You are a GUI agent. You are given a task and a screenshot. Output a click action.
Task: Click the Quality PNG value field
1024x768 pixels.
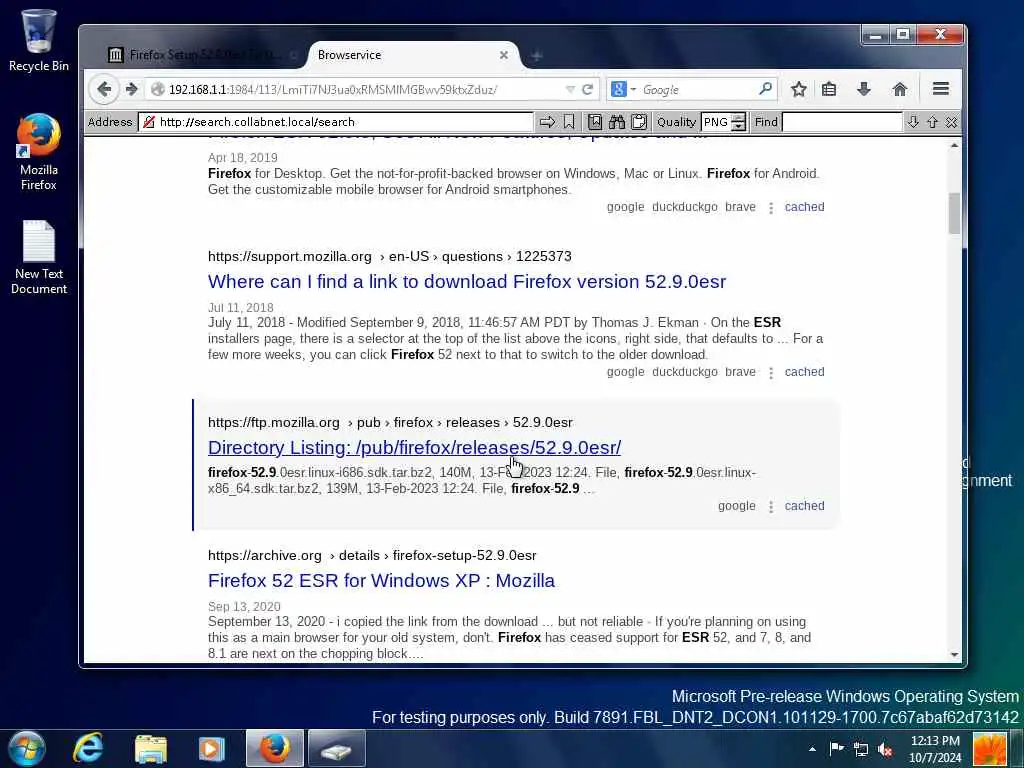(716, 122)
